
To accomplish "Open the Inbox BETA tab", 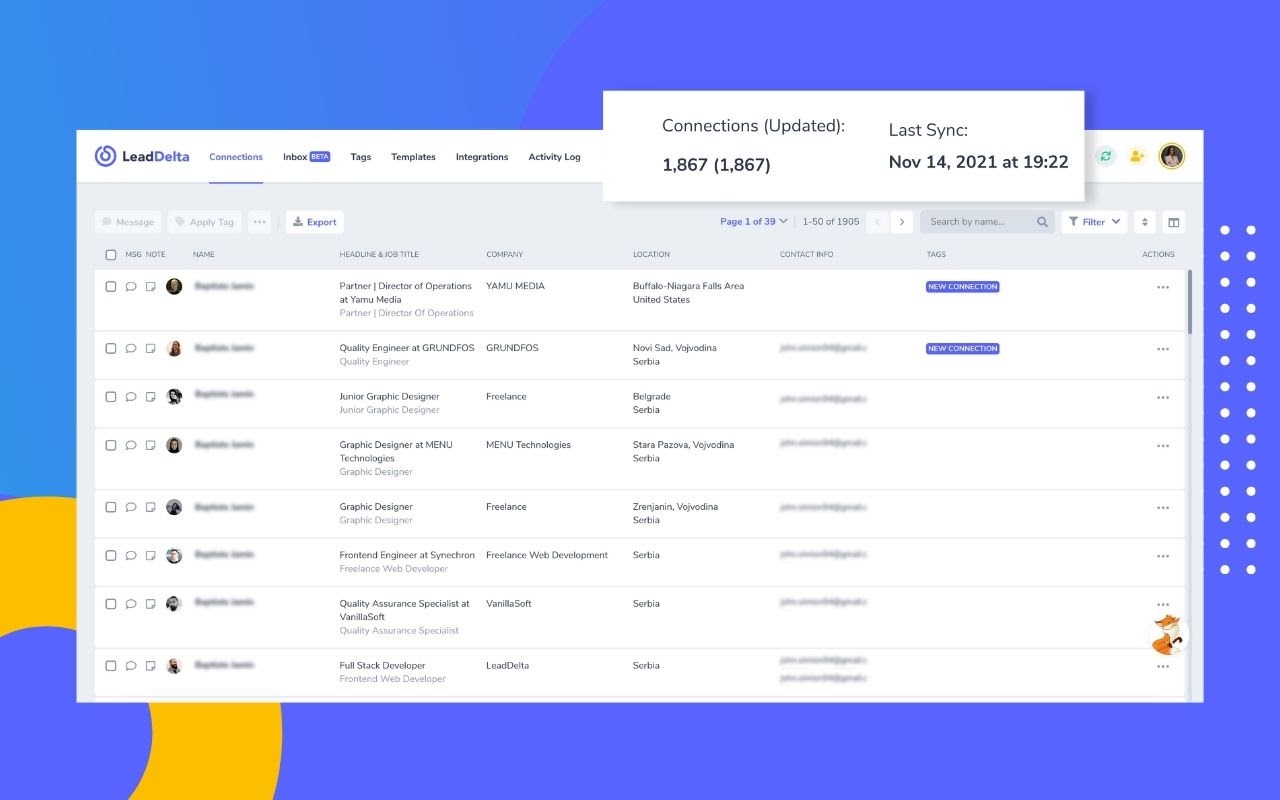I will [306, 157].
